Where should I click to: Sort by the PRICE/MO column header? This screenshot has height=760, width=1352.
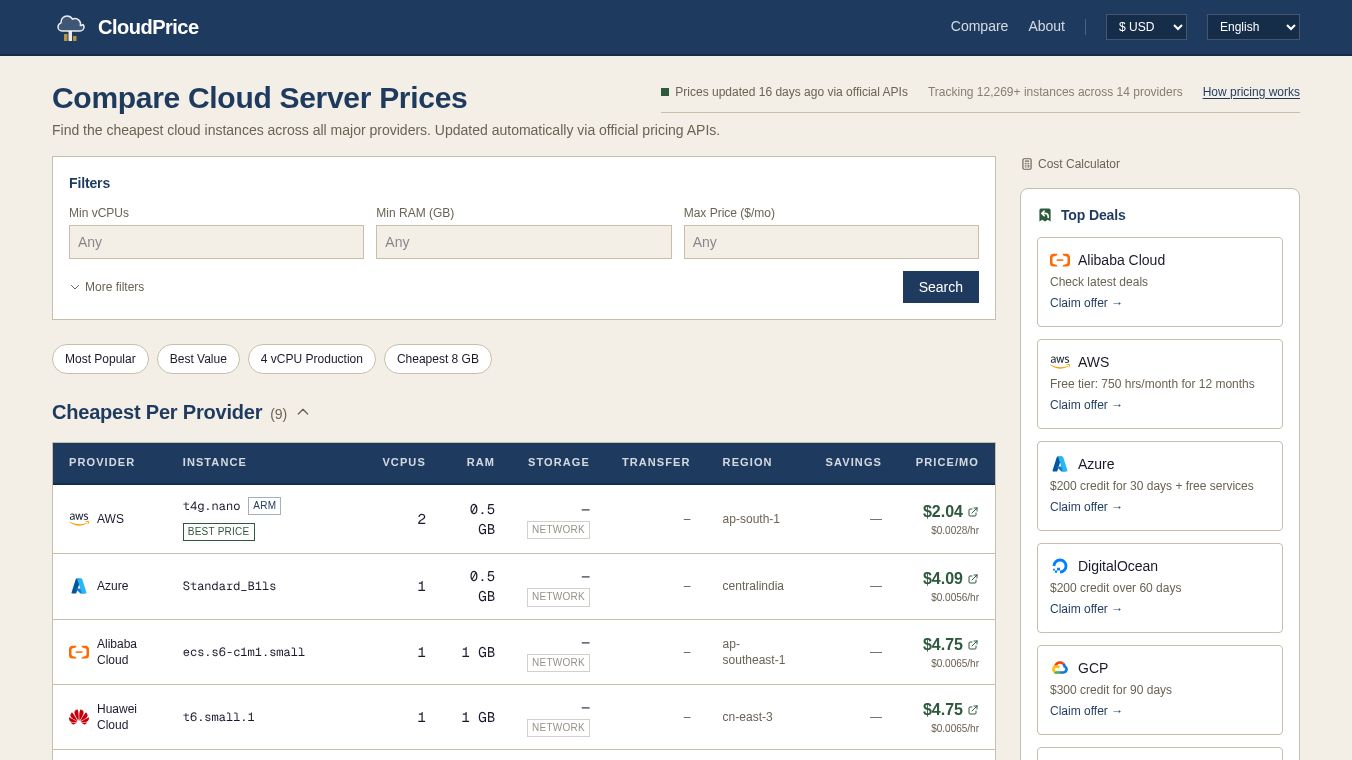(947, 462)
